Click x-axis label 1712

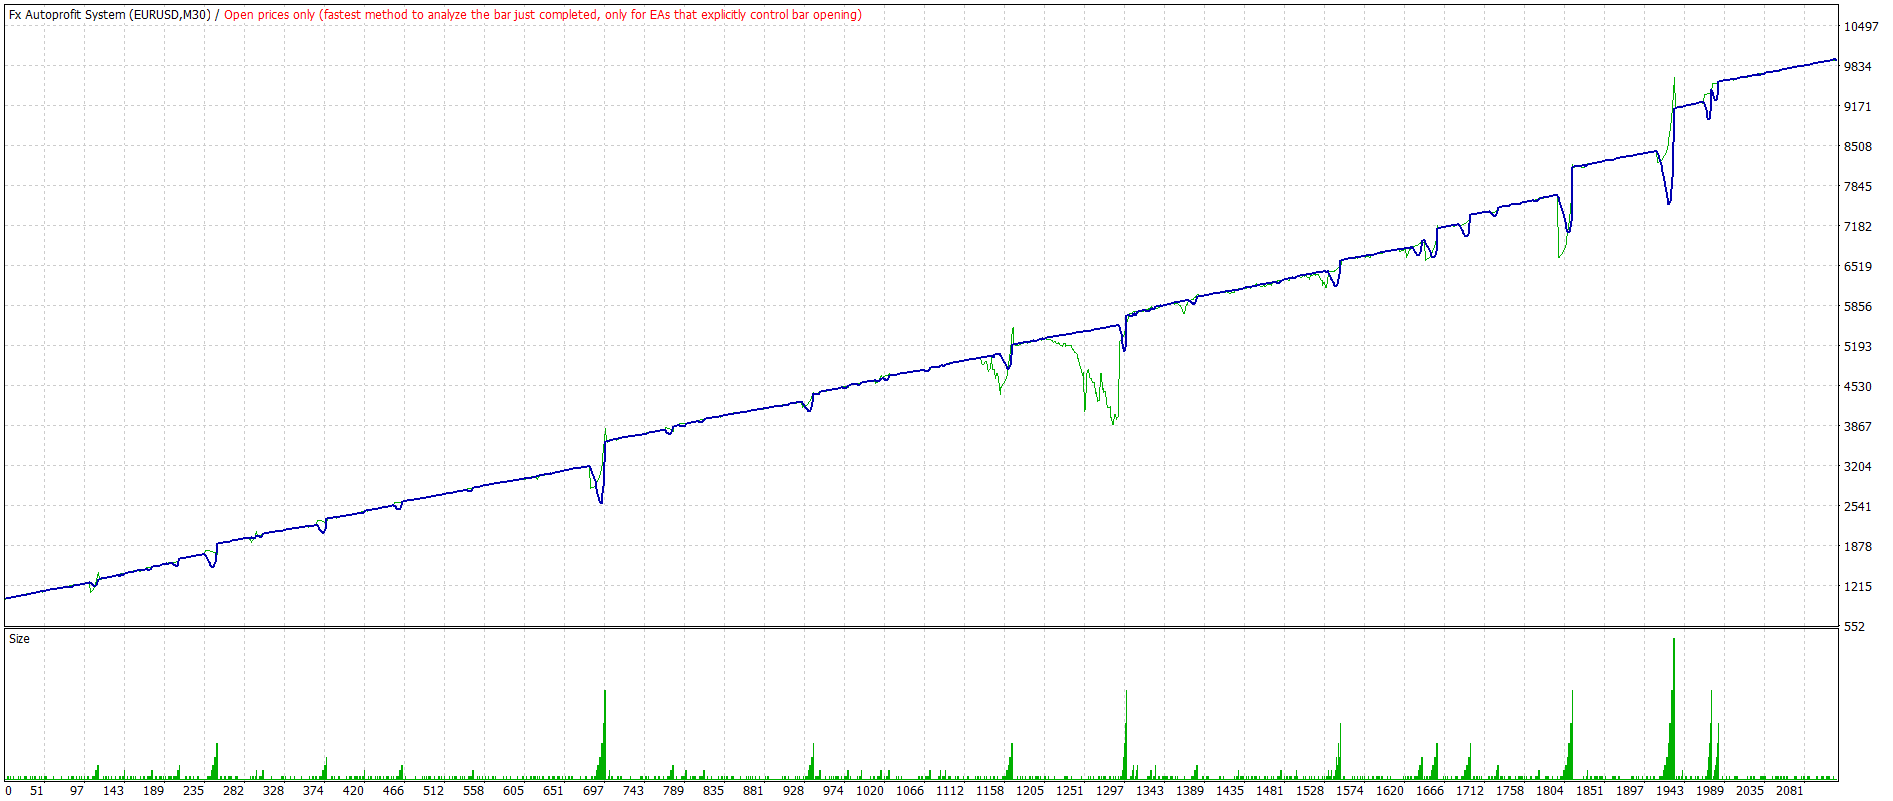[x=1470, y=791]
